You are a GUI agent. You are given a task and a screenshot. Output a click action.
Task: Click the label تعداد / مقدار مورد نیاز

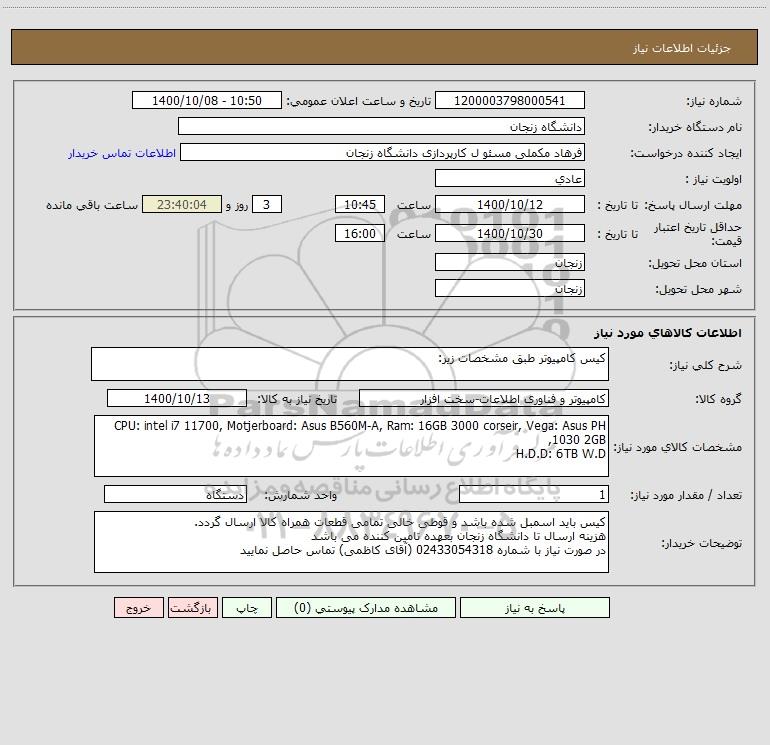(686, 496)
